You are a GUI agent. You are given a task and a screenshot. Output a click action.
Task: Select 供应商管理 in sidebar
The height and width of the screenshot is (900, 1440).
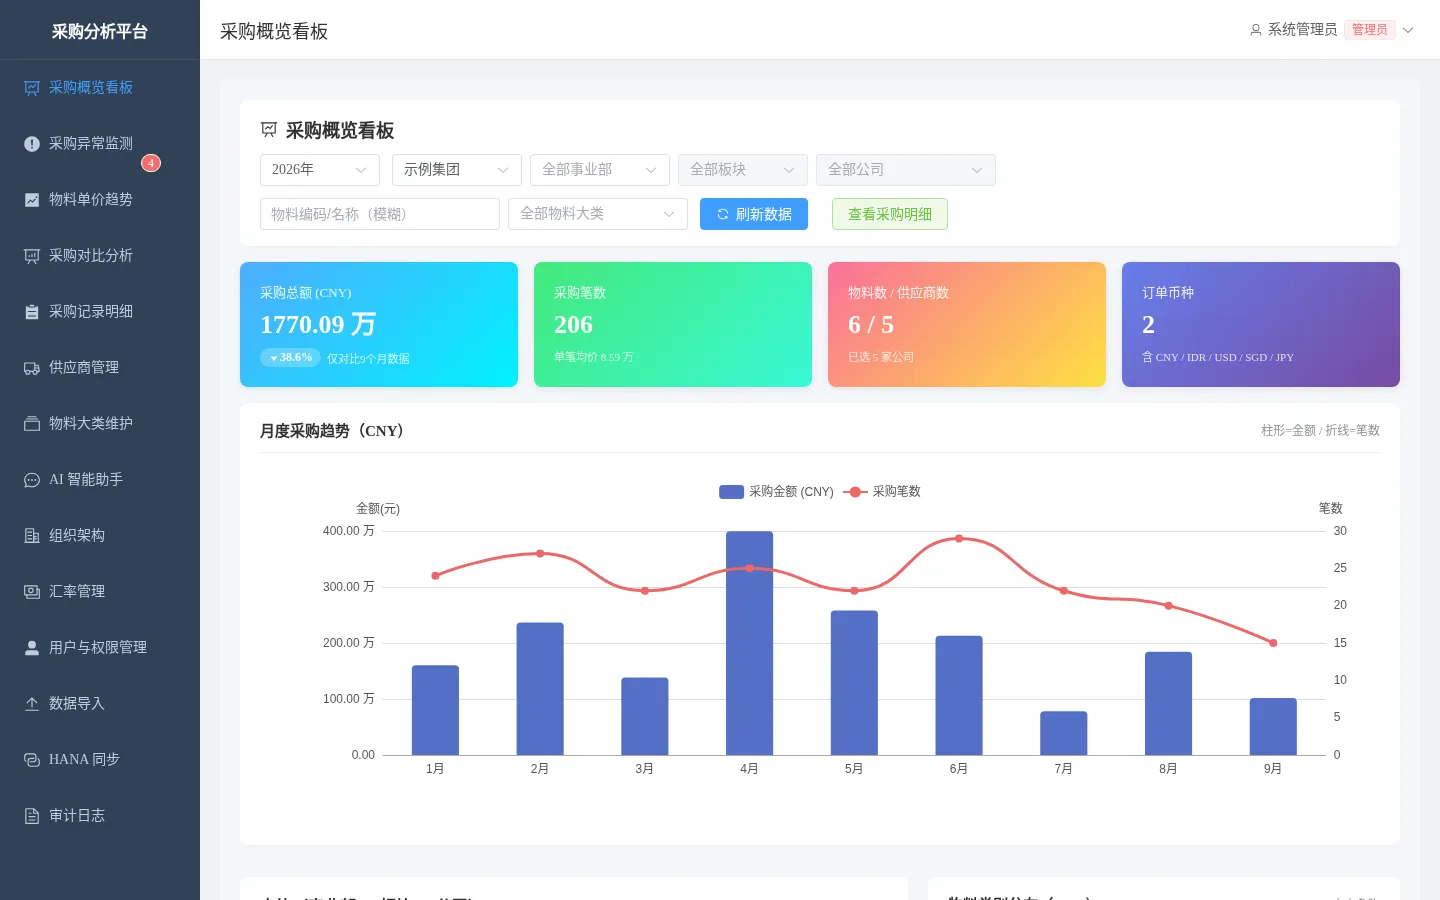[100, 368]
